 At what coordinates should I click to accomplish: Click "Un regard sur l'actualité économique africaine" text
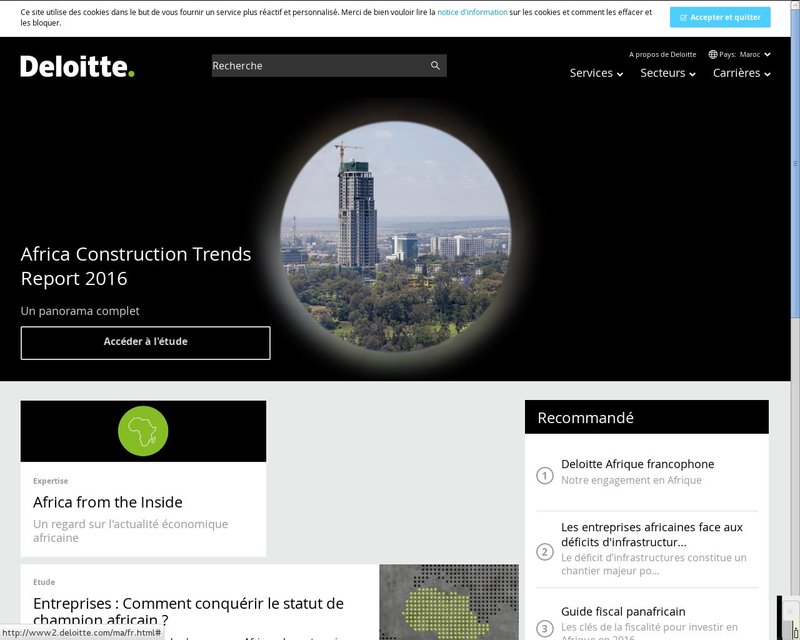point(131,531)
